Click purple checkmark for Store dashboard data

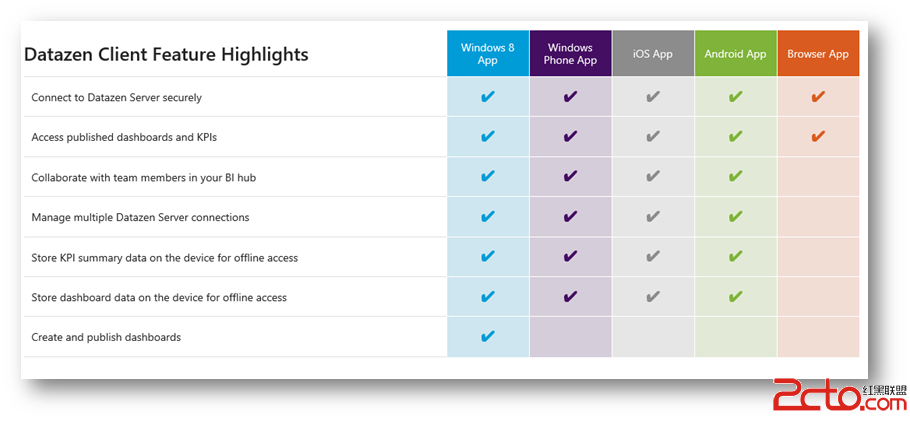(x=570, y=297)
